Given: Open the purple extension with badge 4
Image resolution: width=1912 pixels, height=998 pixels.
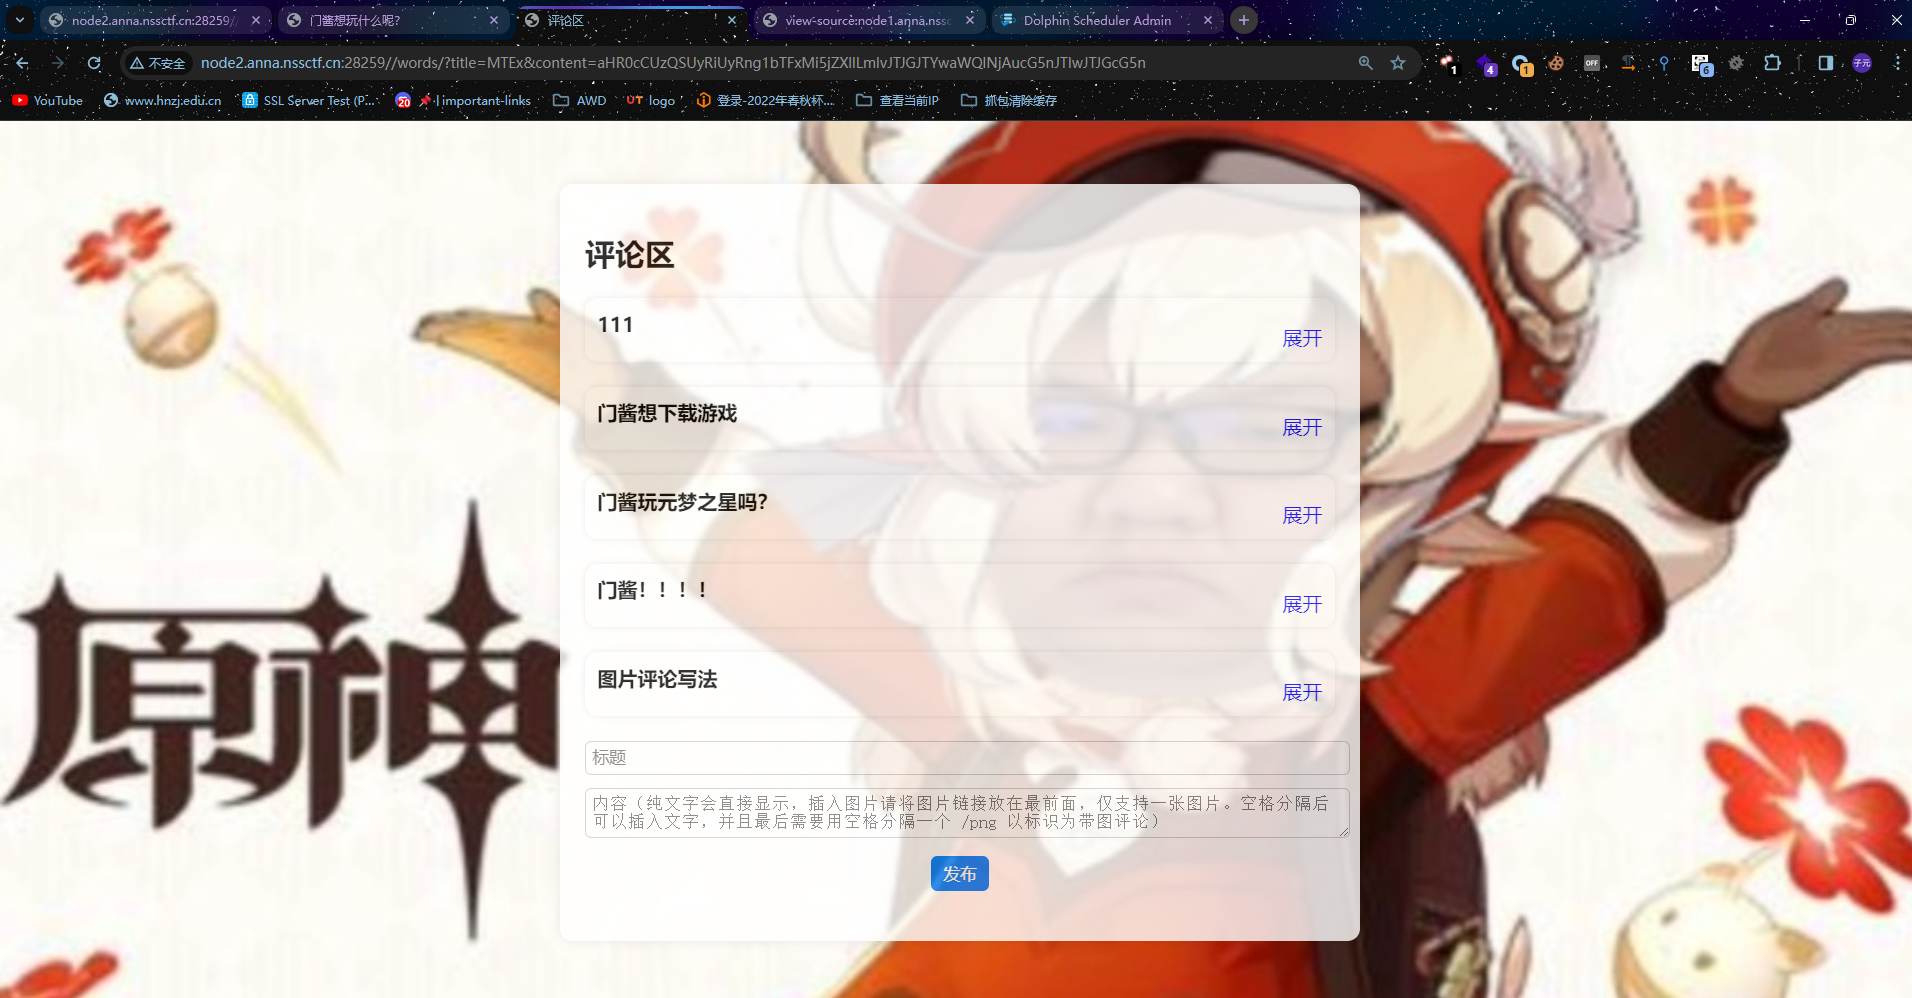Looking at the screenshot, I should [x=1486, y=64].
